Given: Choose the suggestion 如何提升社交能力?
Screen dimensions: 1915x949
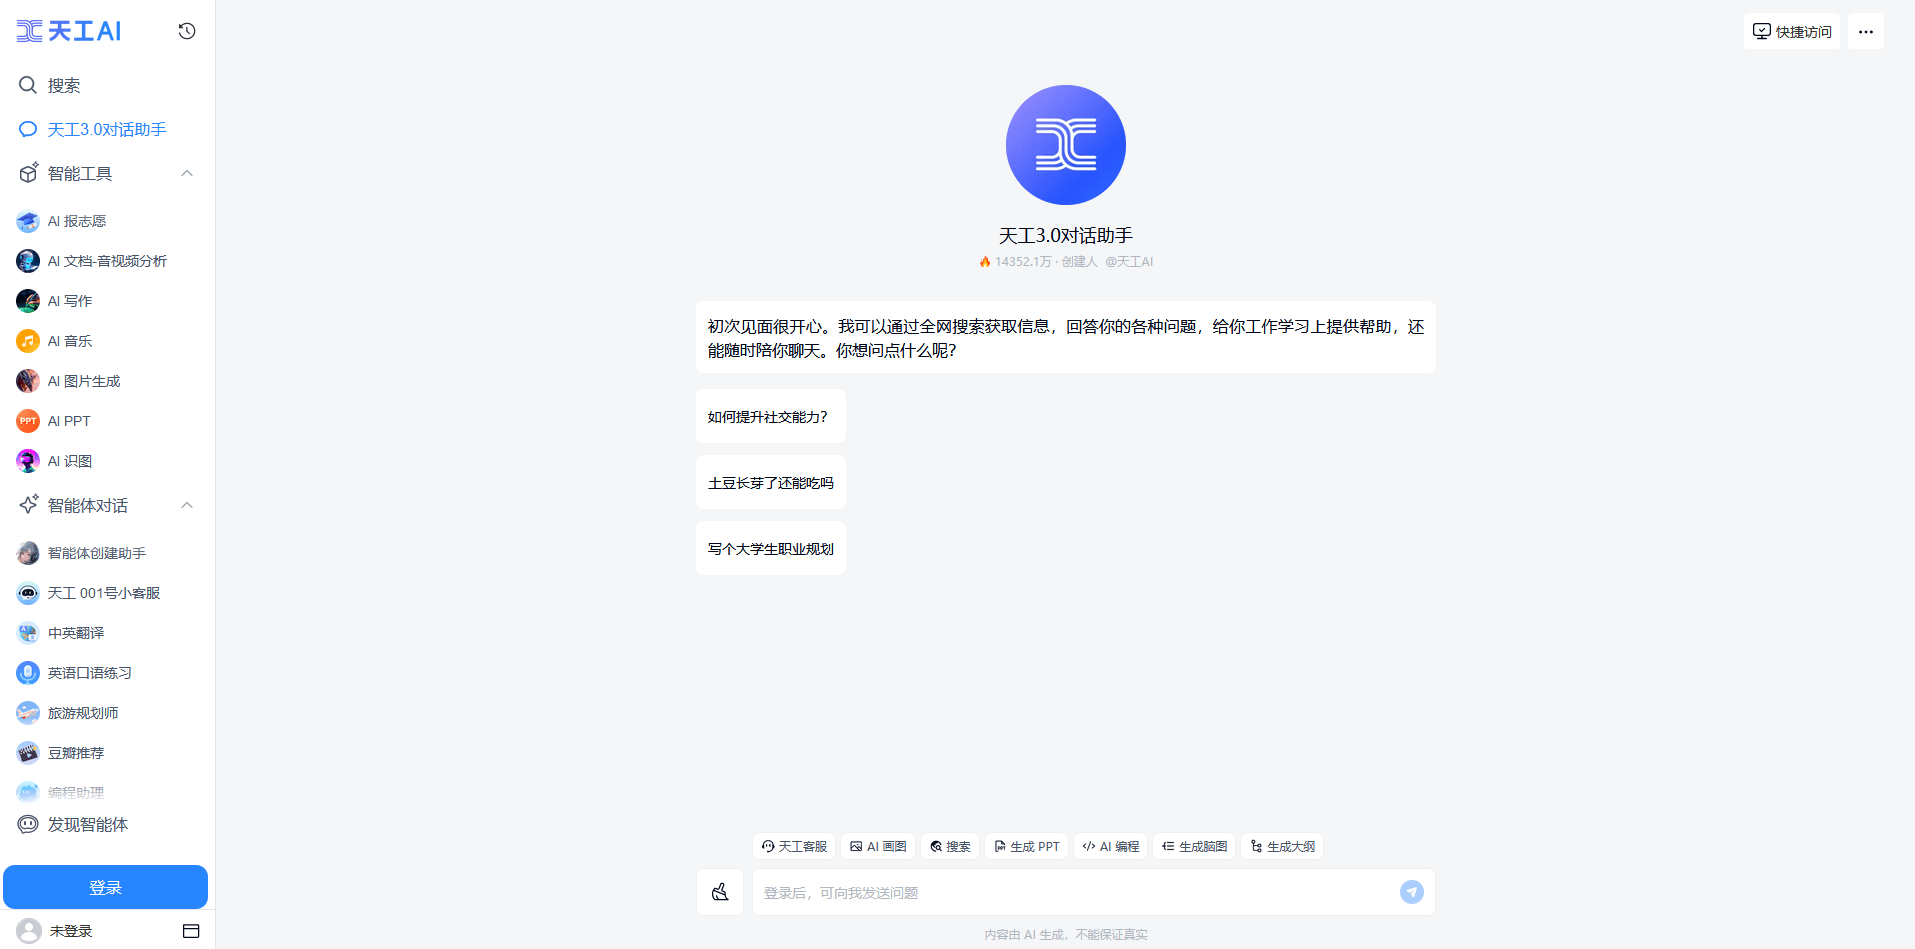Looking at the screenshot, I should [x=770, y=416].
